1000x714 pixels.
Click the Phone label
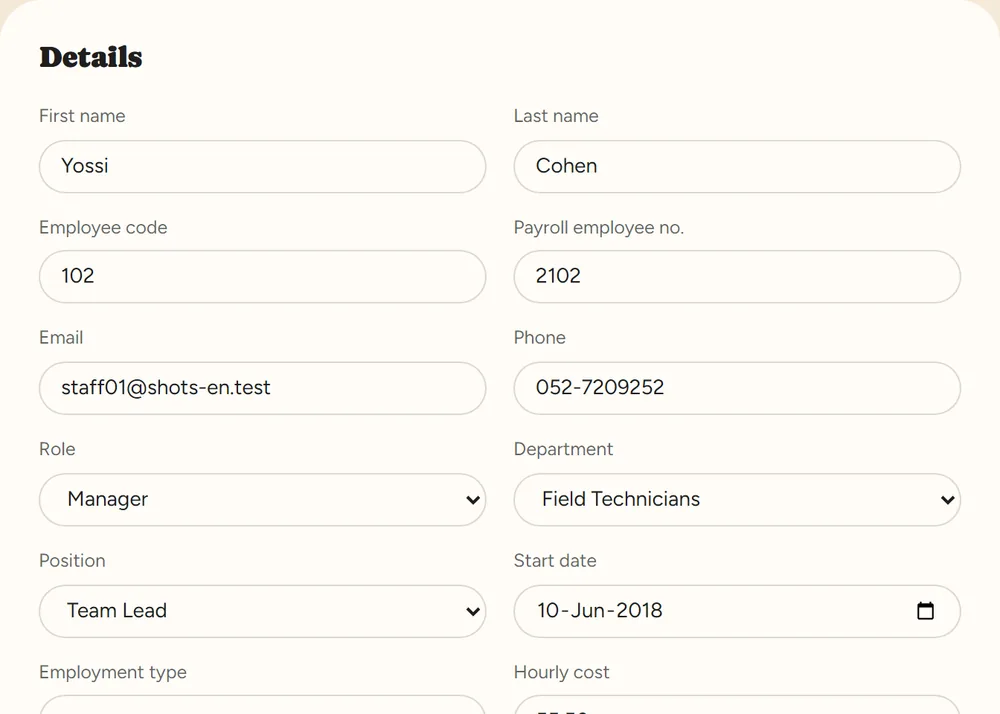[540, 337]
